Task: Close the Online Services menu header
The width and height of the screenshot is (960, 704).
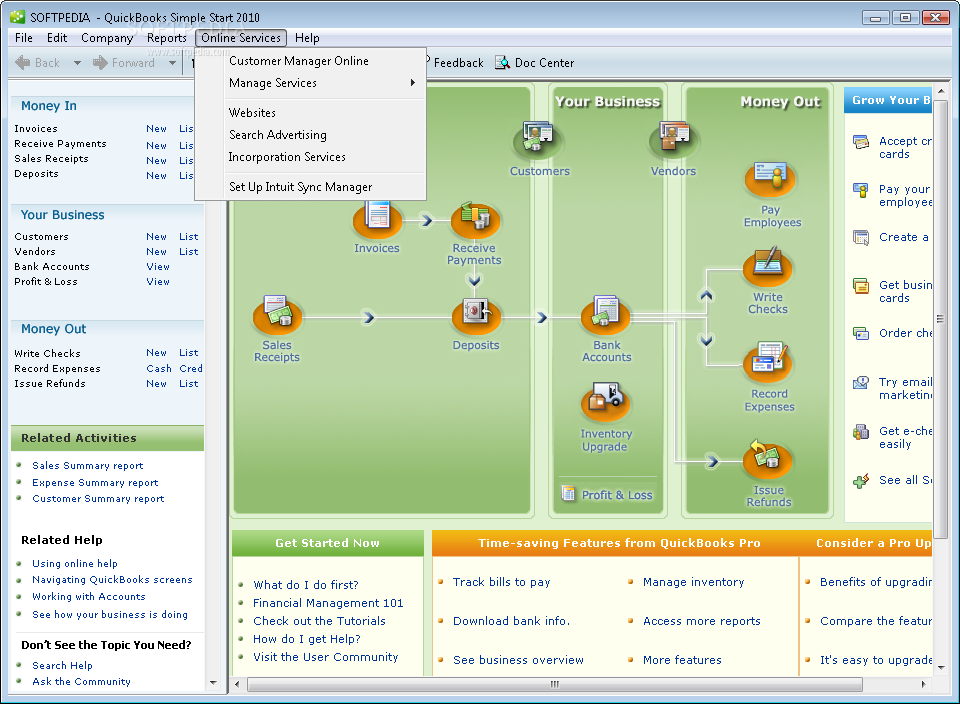Action: pos(241,38)
